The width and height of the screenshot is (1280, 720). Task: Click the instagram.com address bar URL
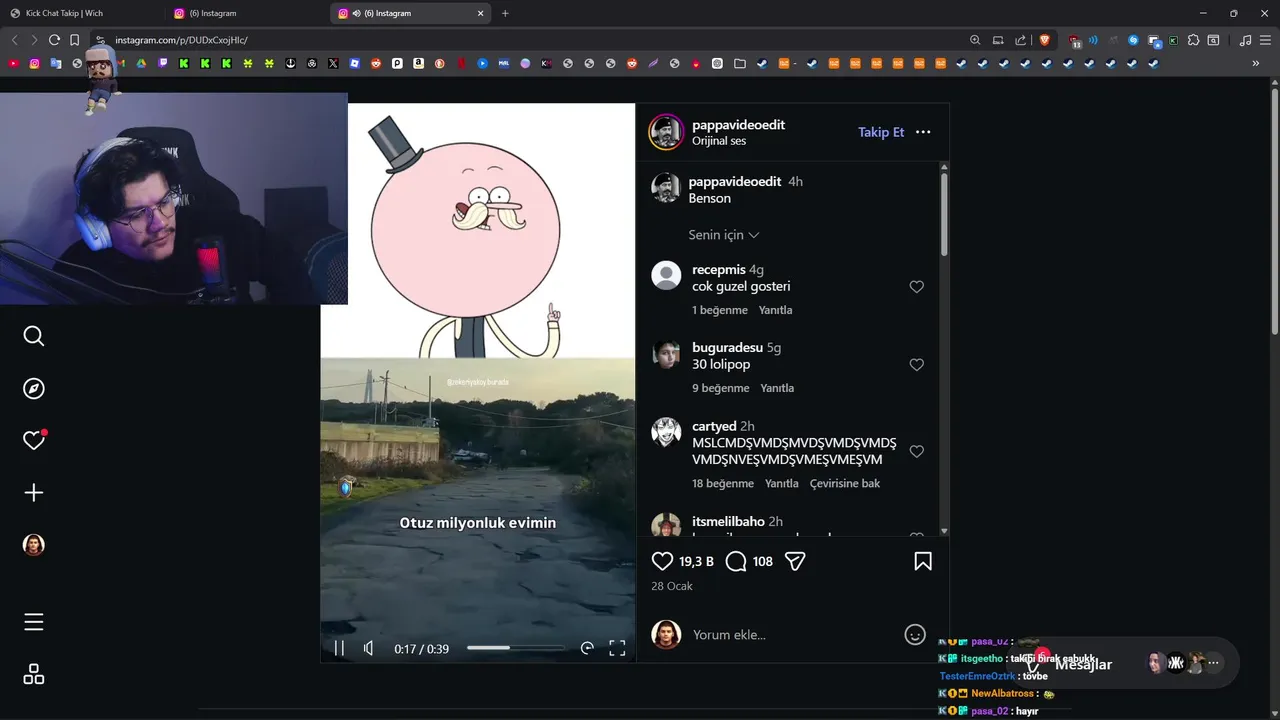[181, 40]
